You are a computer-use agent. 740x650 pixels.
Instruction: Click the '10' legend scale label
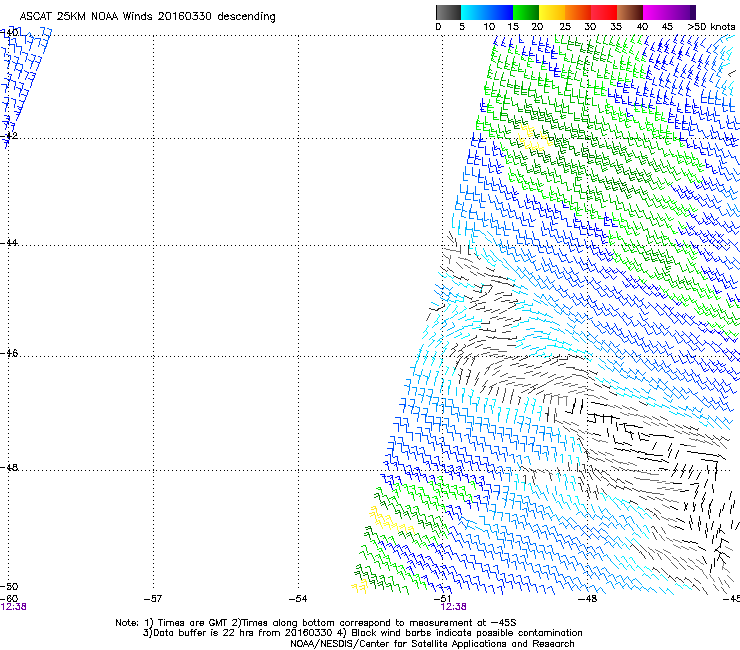pyautogui.click(x=489, y=27)
